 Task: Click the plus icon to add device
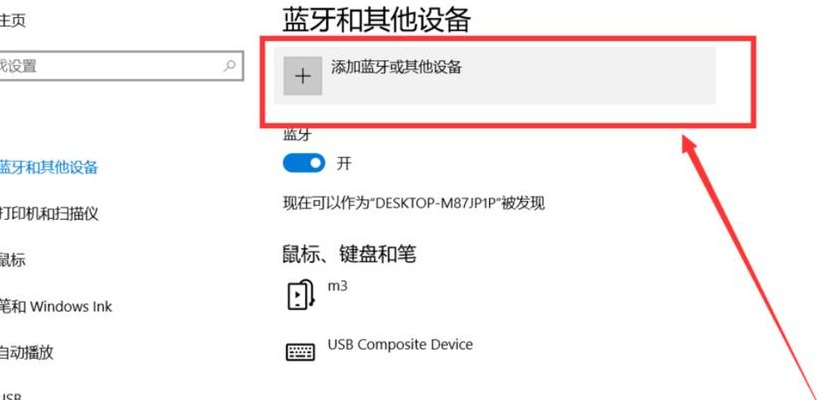302,76
